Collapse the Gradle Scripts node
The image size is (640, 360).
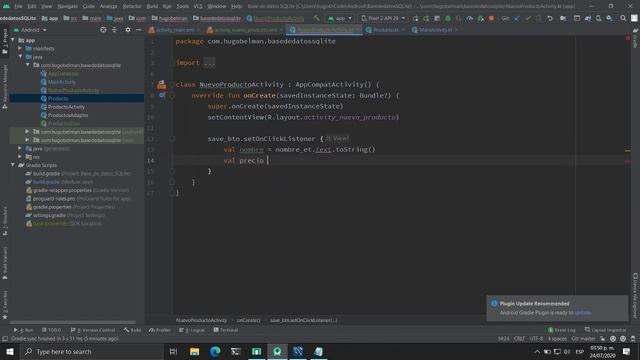click(x=13, y=165)
